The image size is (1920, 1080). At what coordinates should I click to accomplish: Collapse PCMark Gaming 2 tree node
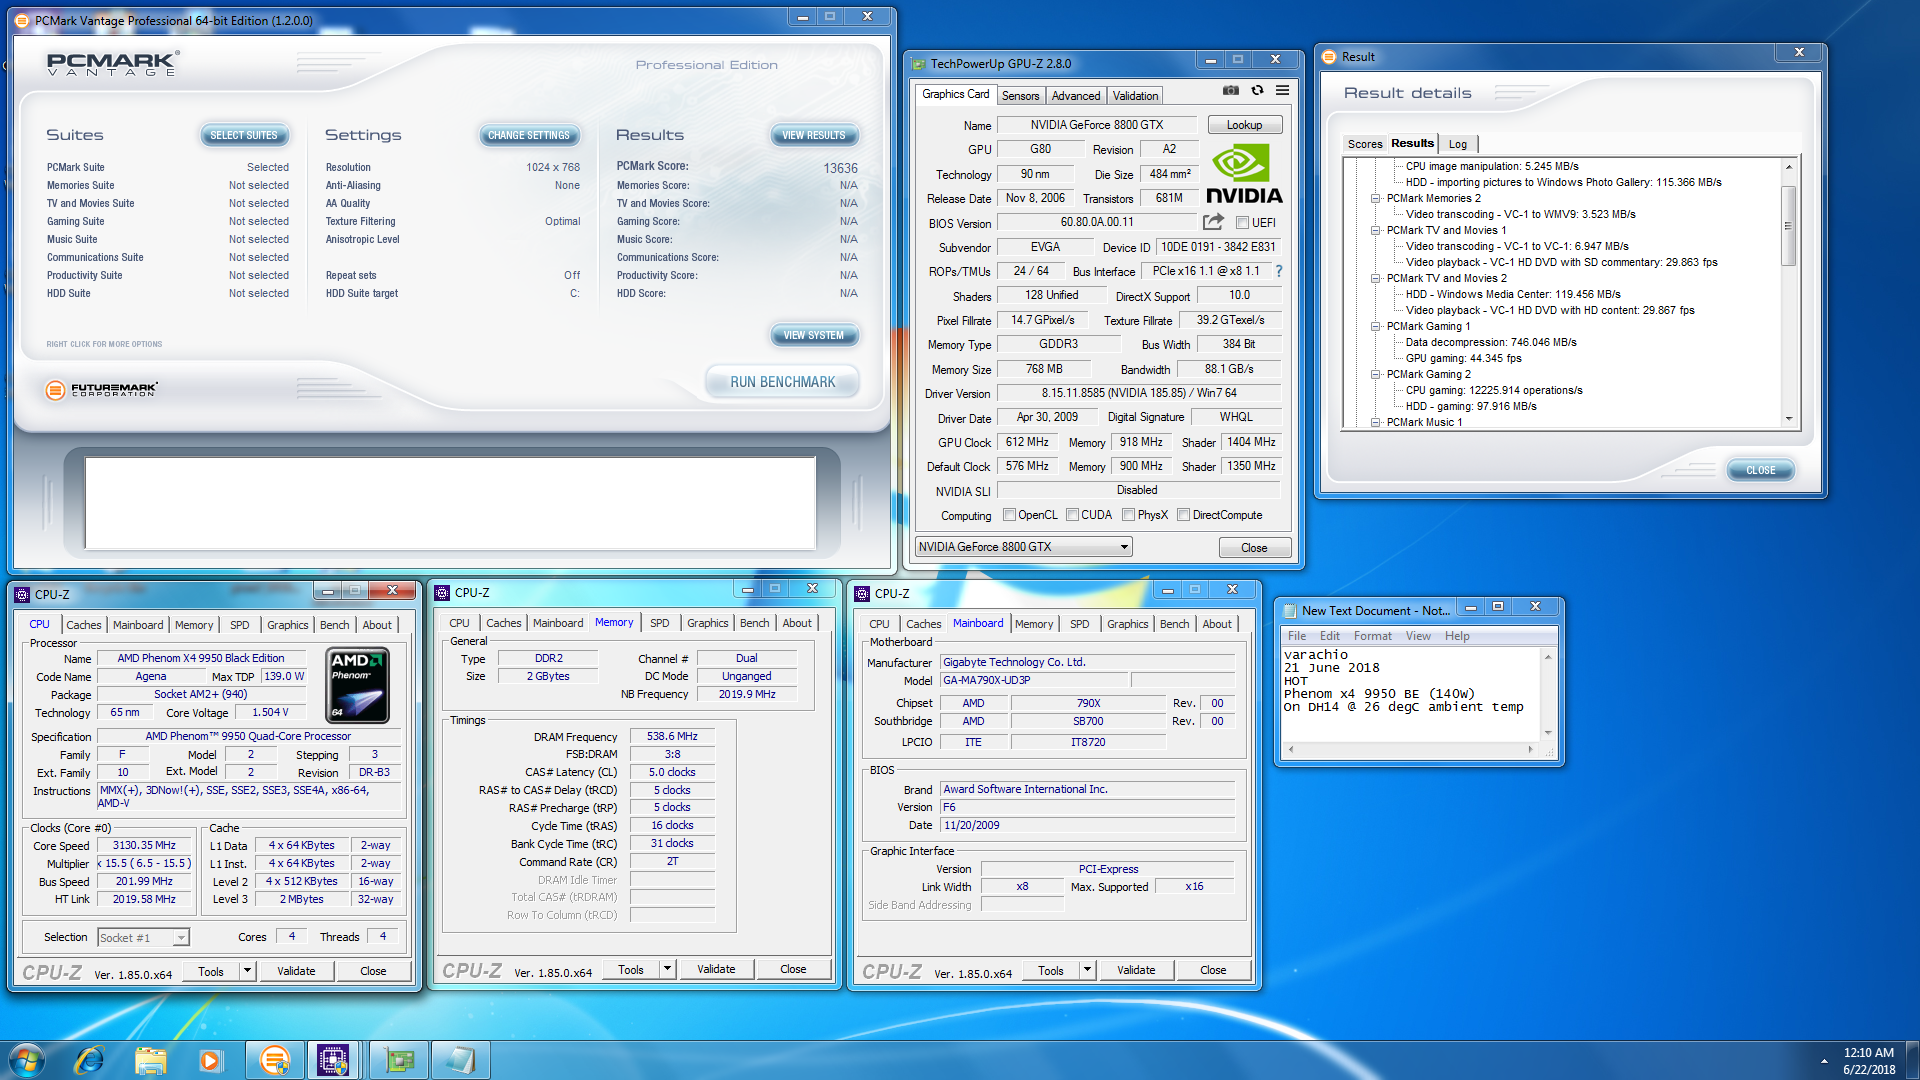(x=1376, y=374)
